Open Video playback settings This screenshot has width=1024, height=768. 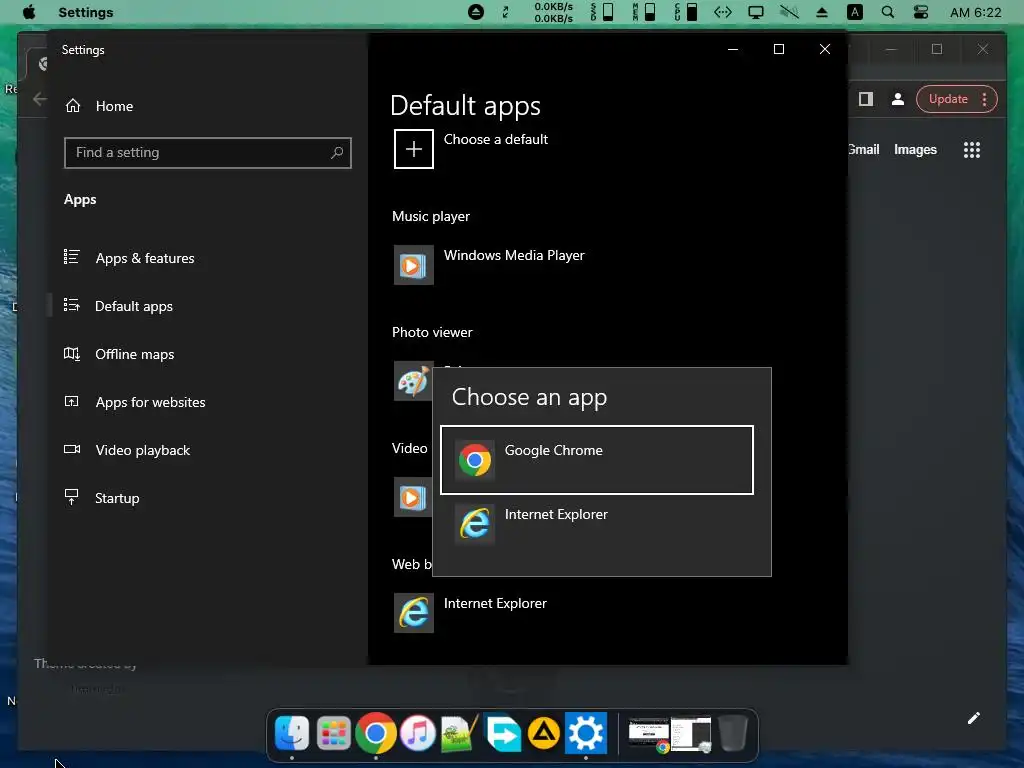(209, 450)
